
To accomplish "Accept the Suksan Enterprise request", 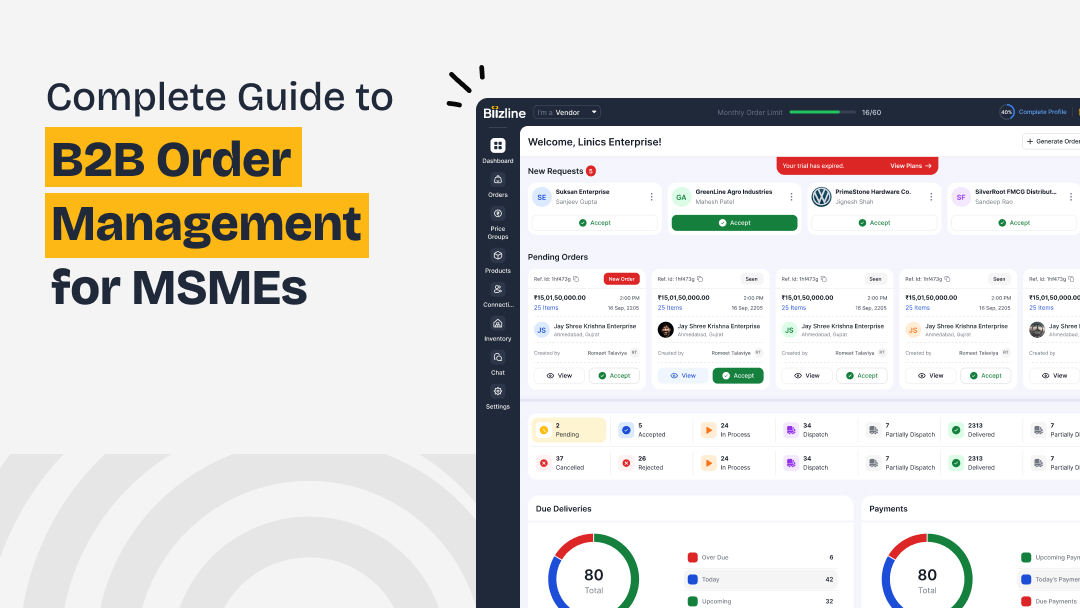I will coord(595,222).
